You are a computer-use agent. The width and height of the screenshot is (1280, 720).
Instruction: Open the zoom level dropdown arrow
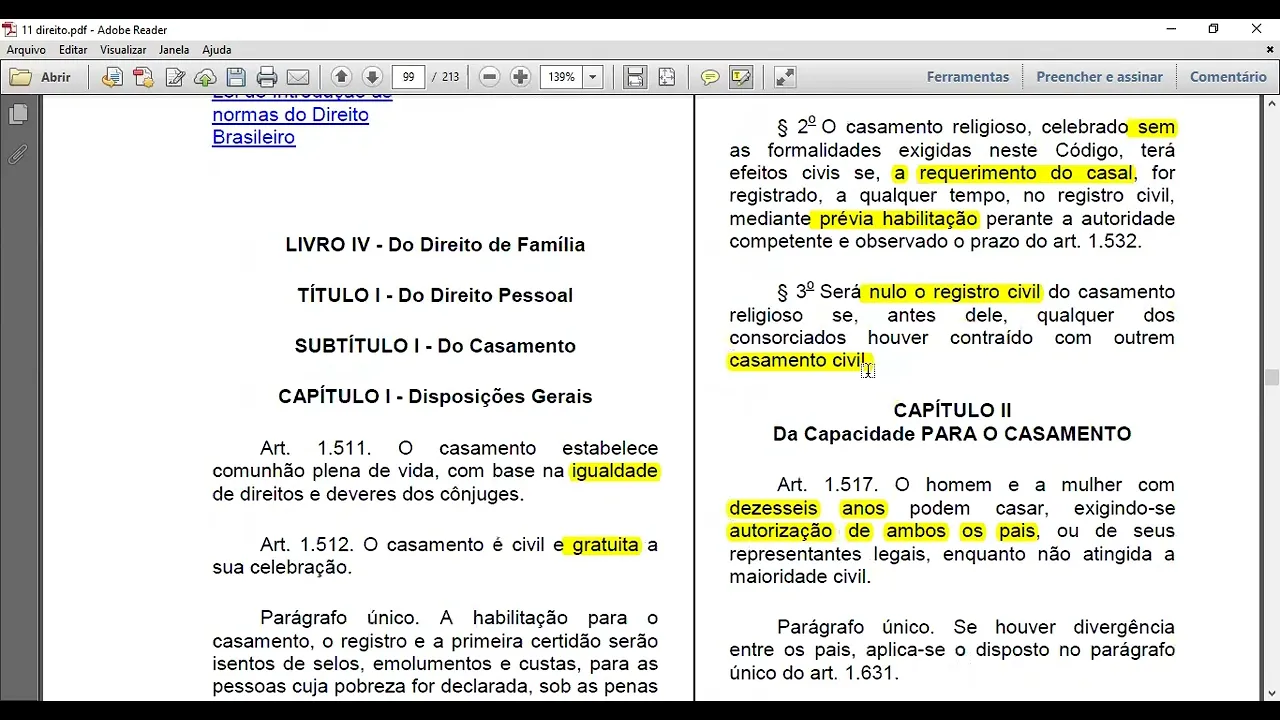coord(592,77)
